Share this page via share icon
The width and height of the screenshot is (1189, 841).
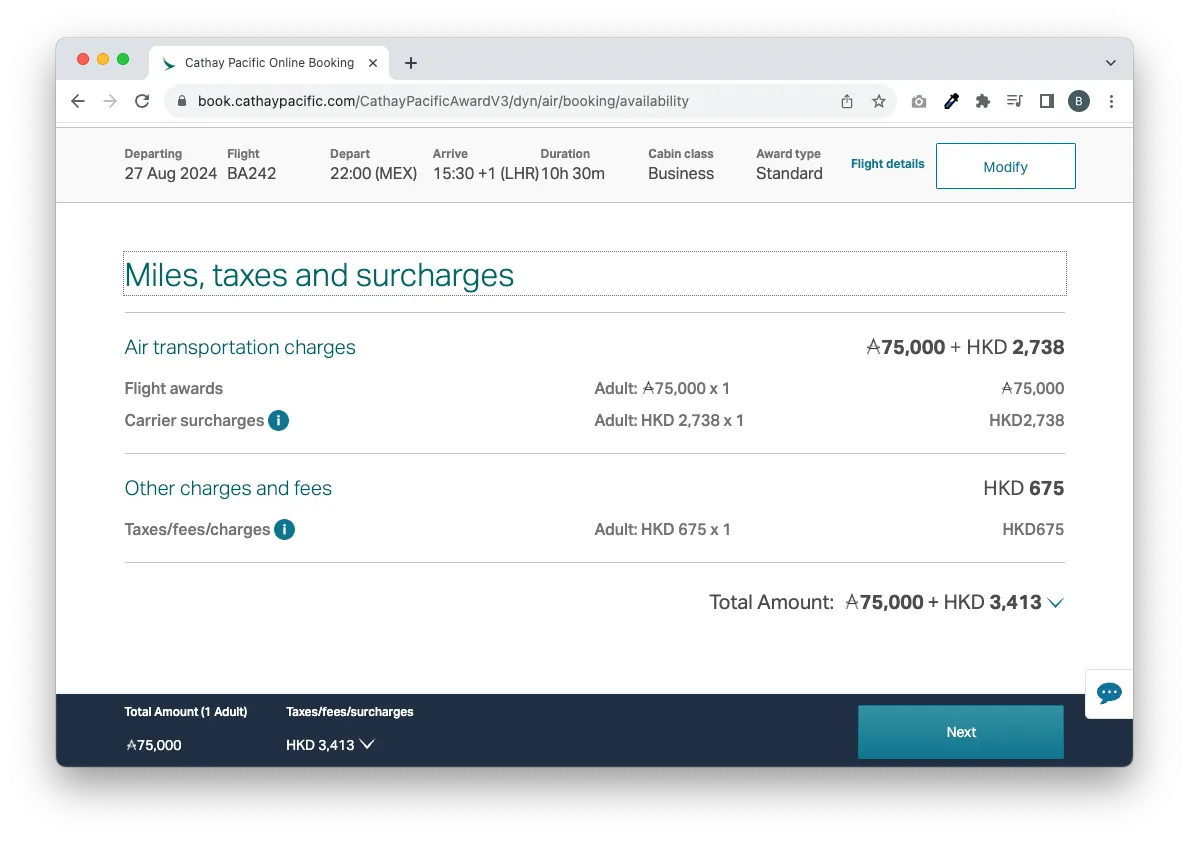pyautogui.click(x=847, y=101)
